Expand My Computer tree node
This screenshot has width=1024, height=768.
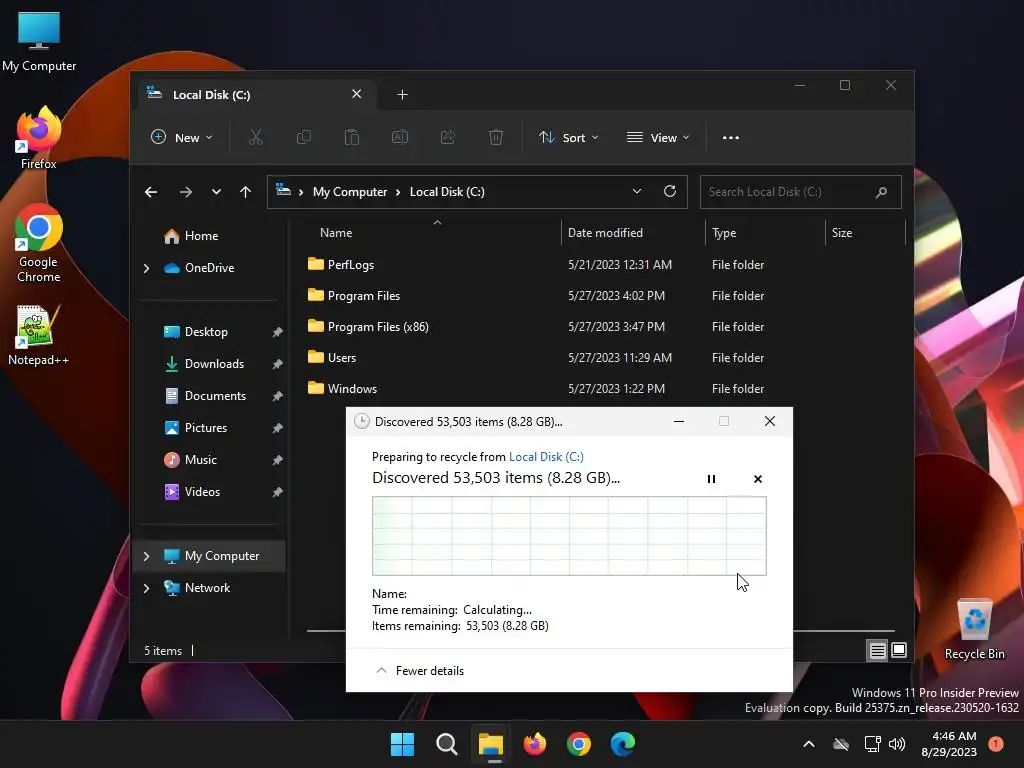tap(146, 556)
